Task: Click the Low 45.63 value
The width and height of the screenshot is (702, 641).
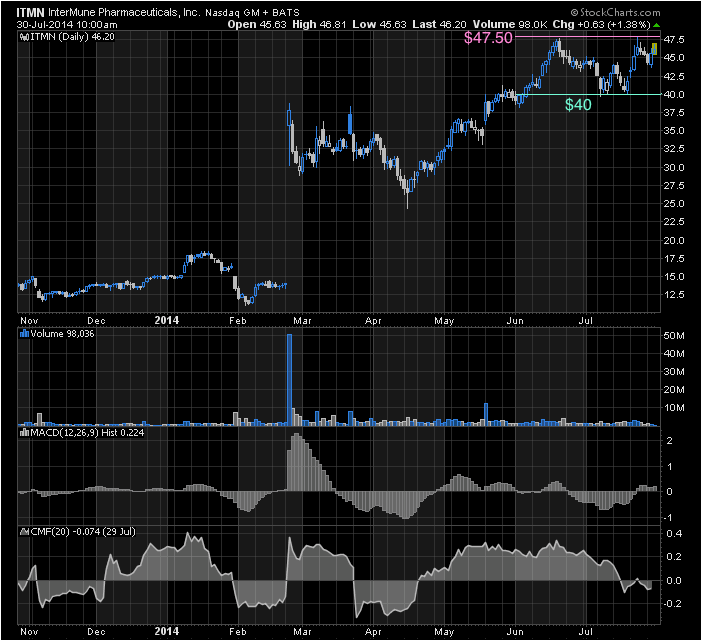Action: 379,25
